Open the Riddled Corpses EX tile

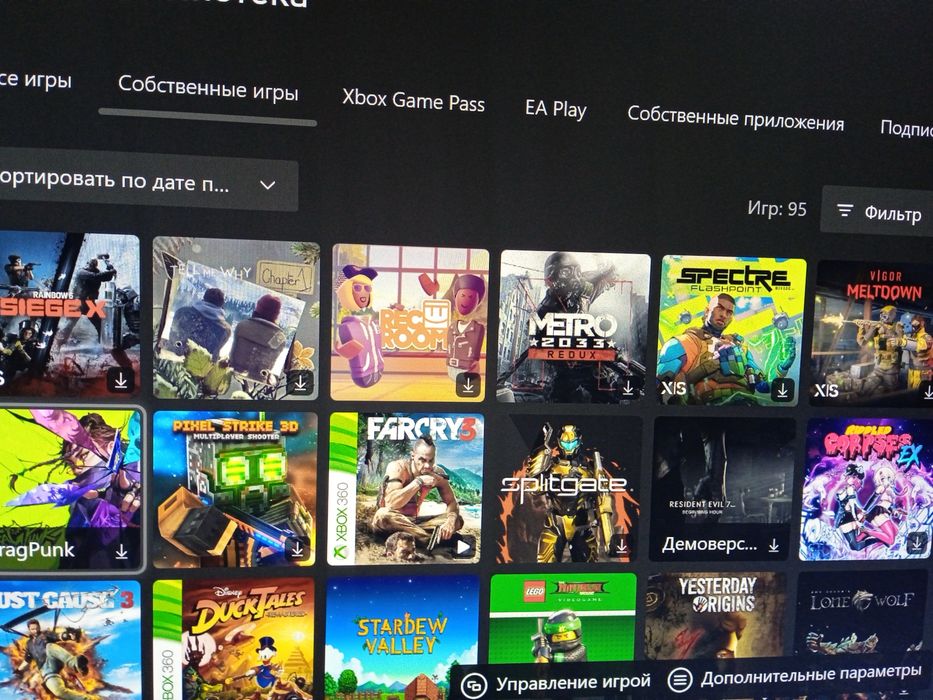pyautogui.click(x=866, y=489)
